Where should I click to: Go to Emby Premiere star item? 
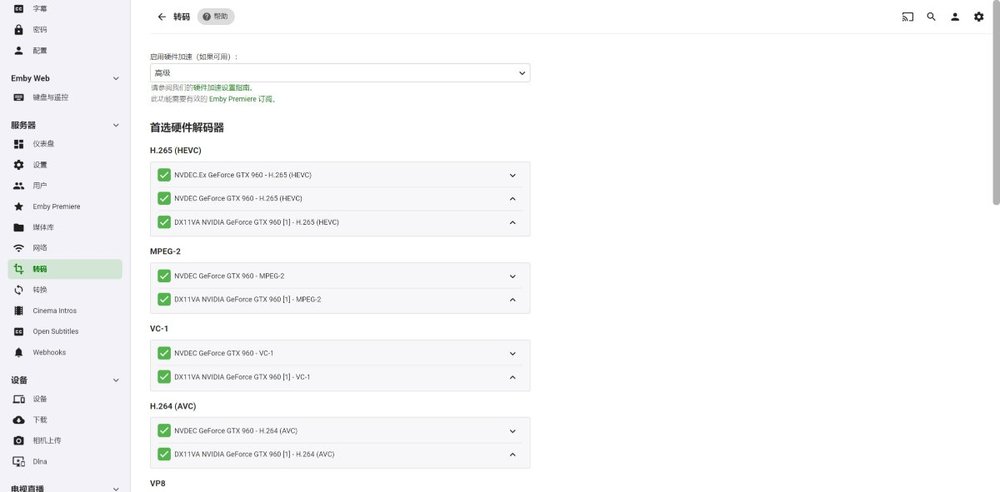tap(56, 206)
